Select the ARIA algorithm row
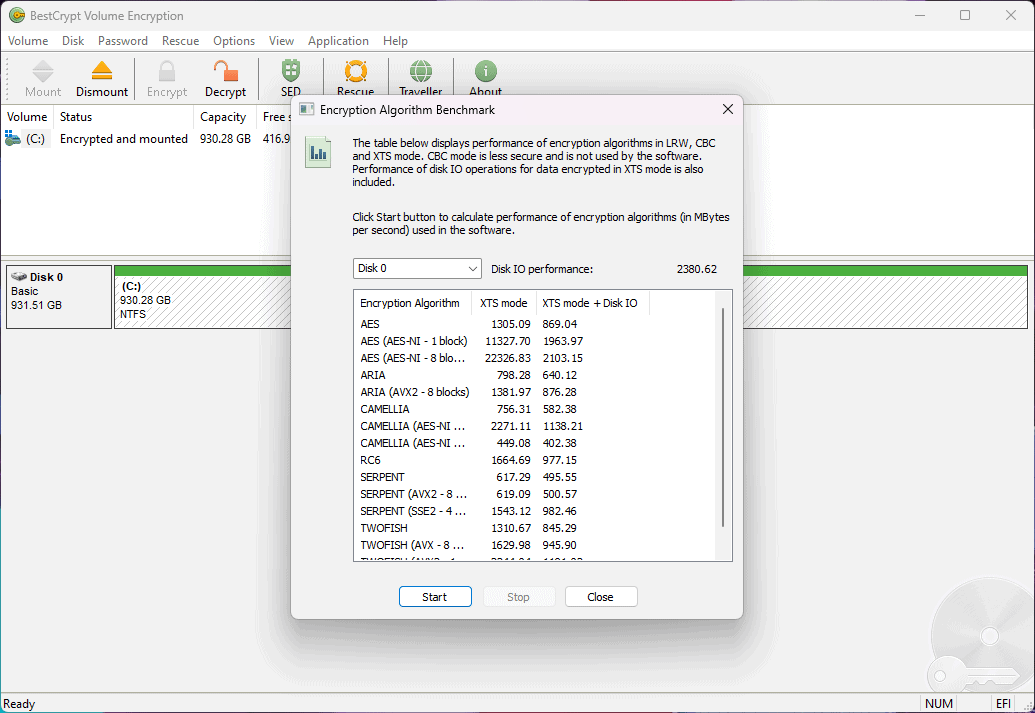This screenshot has height=713, width=1035. [x=535, y=375]
